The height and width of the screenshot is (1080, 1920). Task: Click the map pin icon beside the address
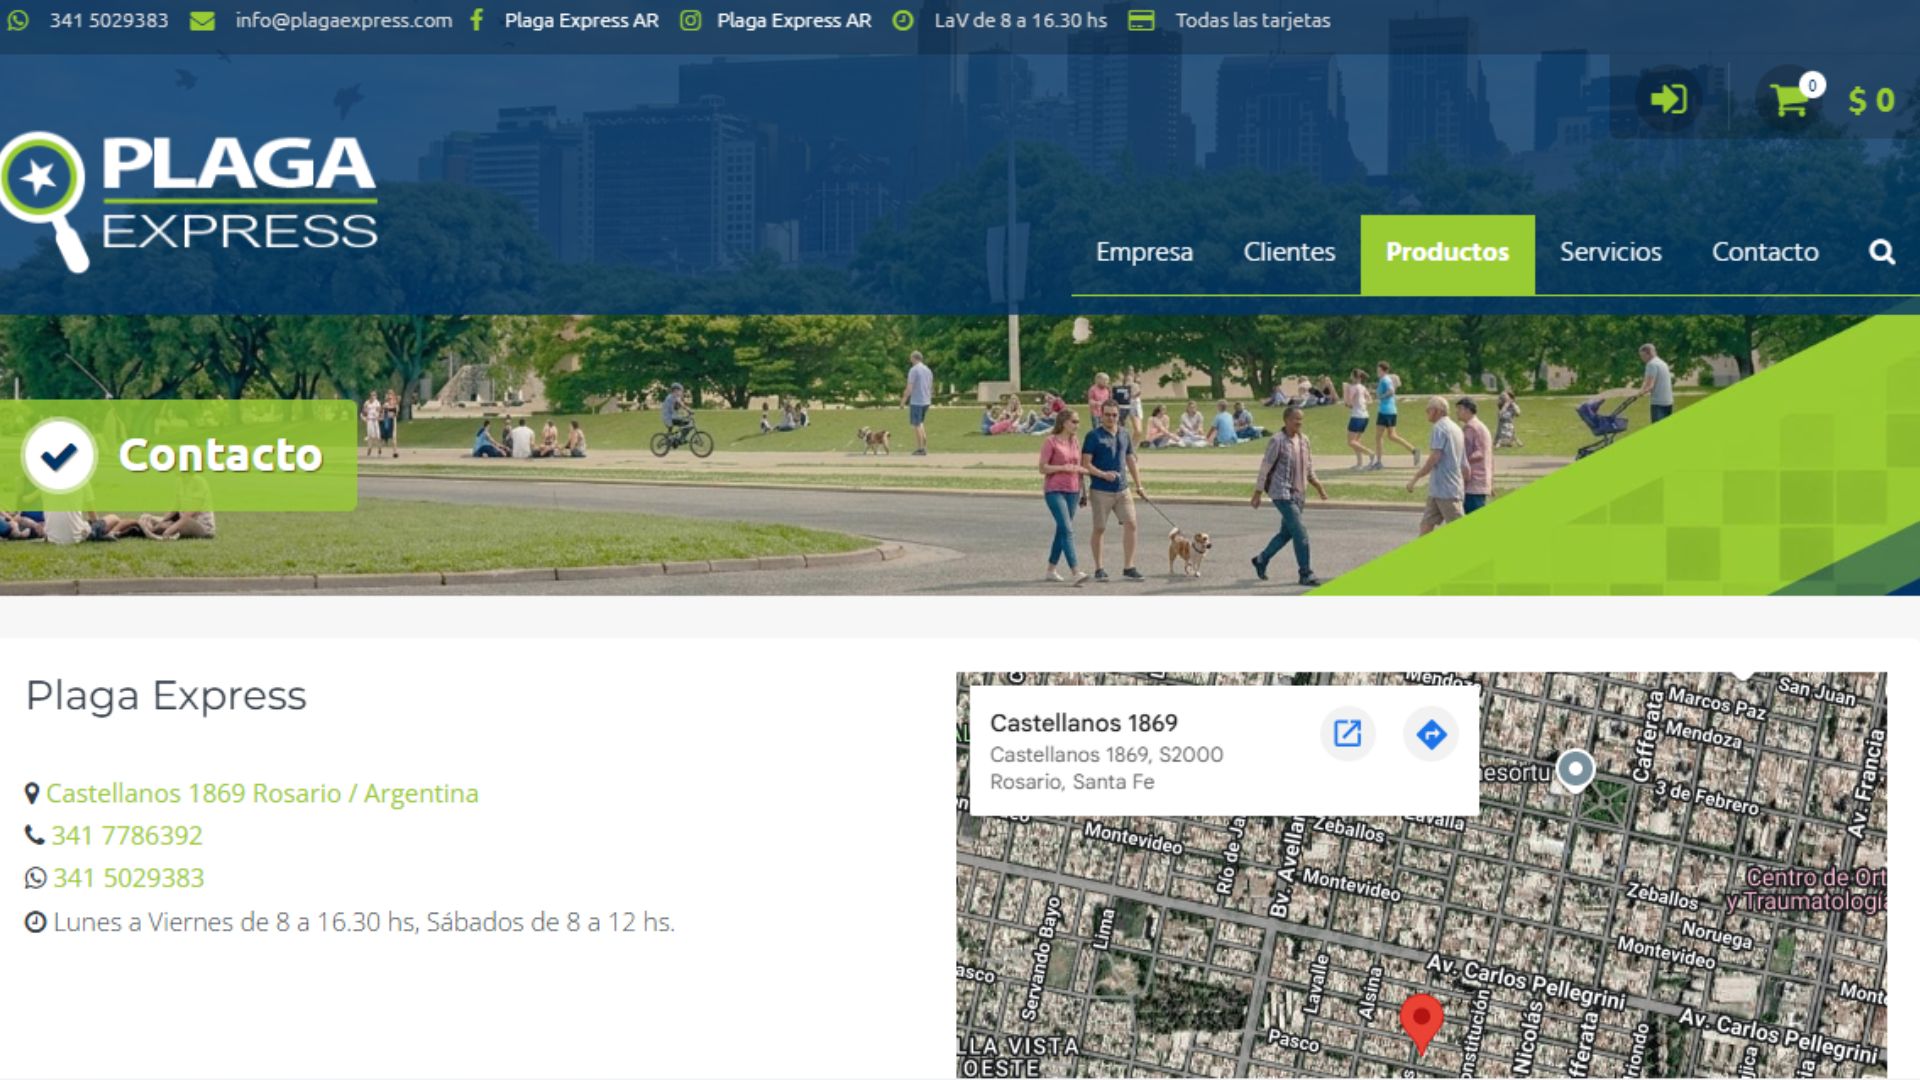click(x=32, y=794)
